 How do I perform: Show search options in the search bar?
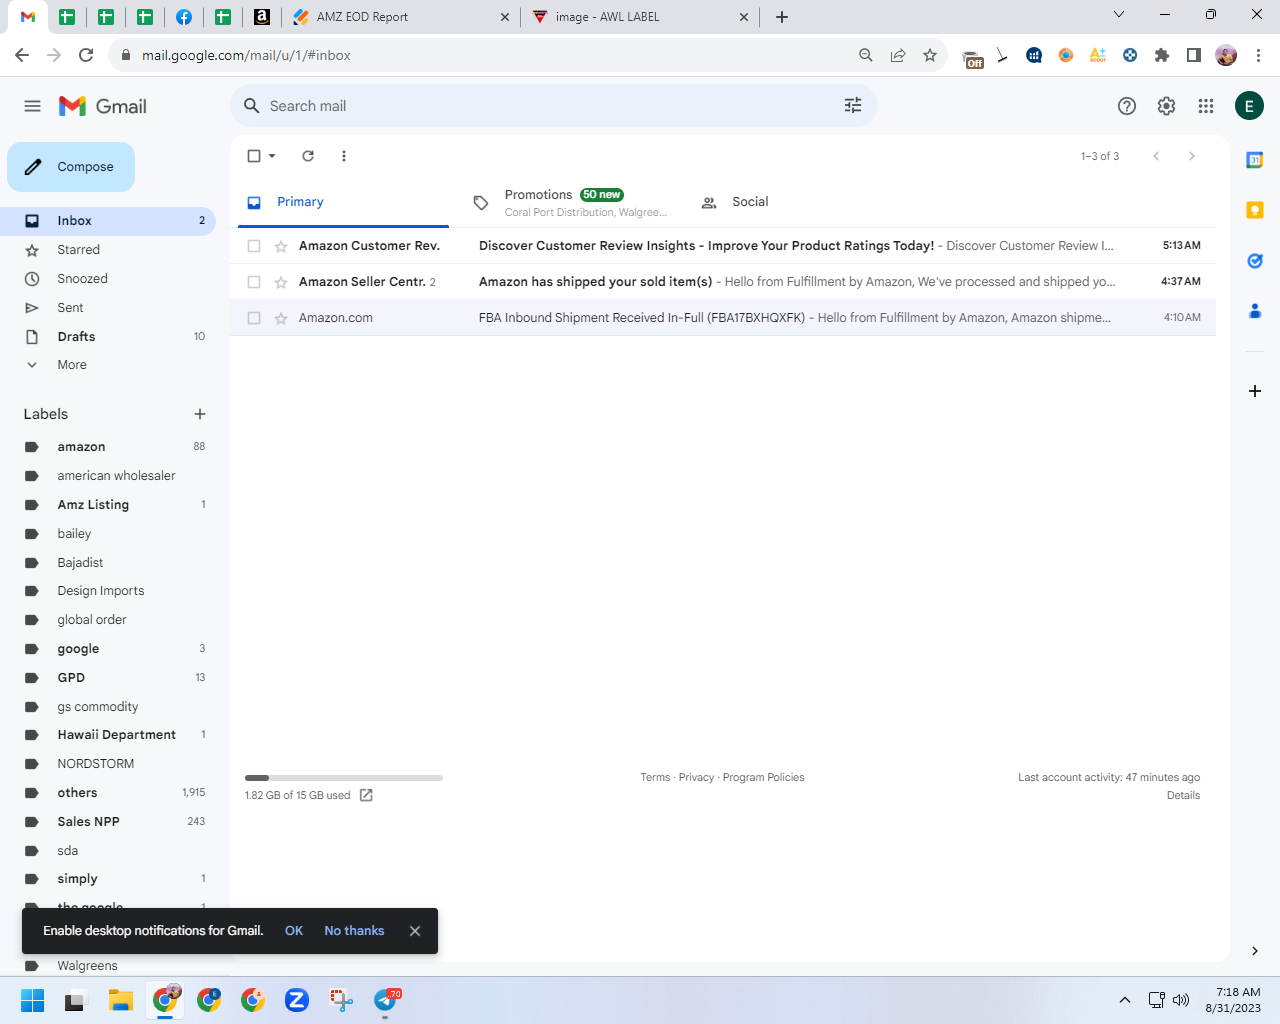[x=853, y=106]
